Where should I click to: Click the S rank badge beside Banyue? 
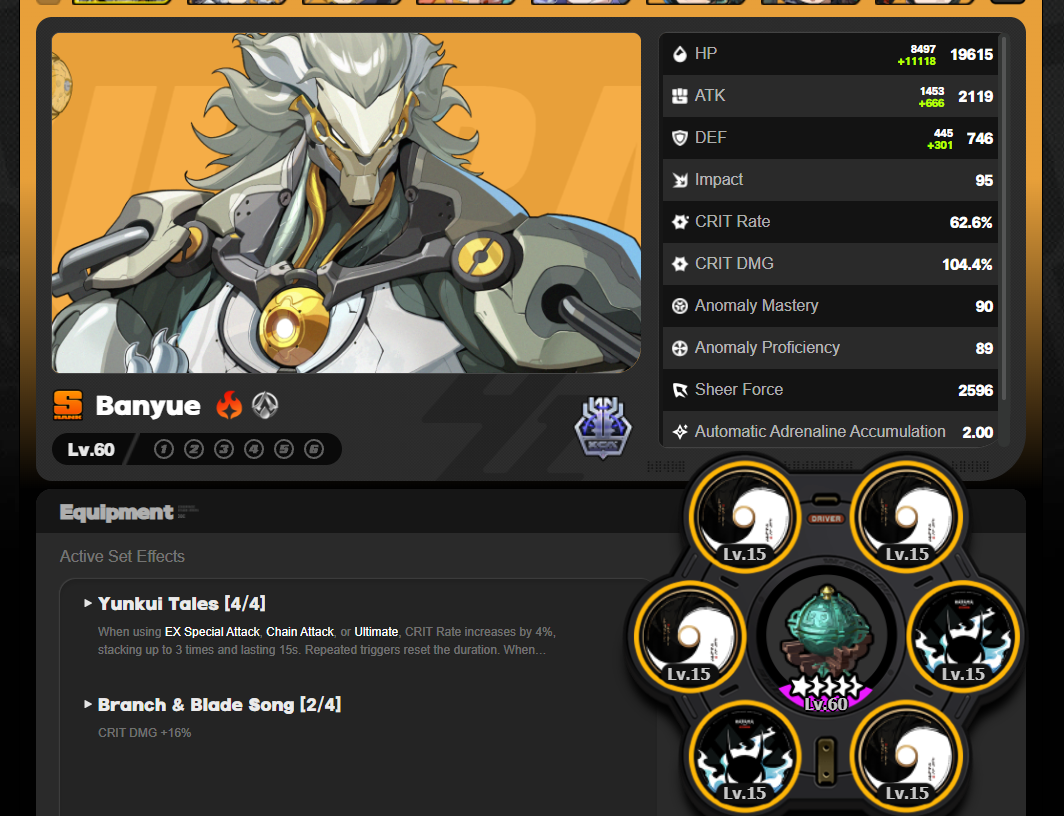point(68,406)
